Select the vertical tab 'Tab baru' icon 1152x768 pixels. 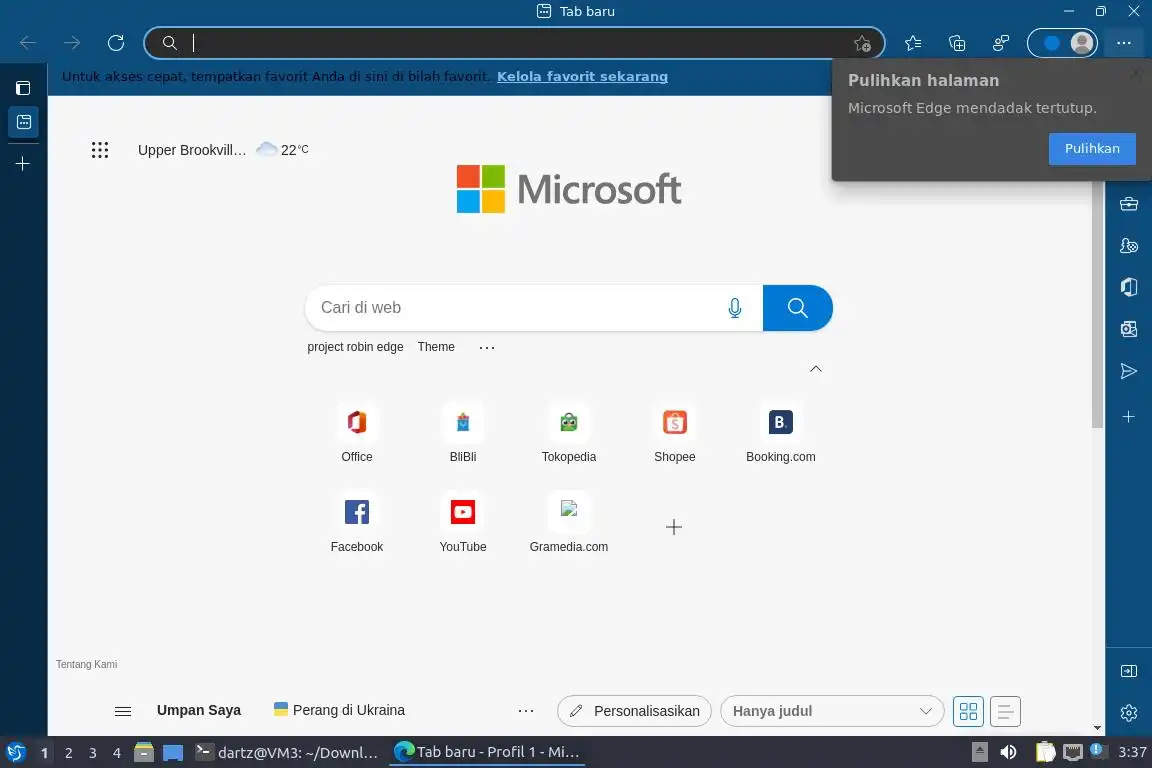click(x=24, y=122)
